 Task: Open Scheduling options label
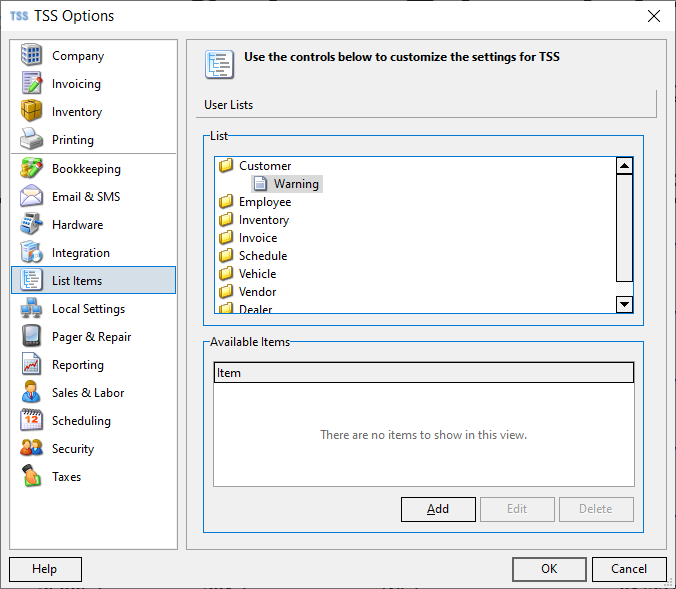(x=81, y=421)
